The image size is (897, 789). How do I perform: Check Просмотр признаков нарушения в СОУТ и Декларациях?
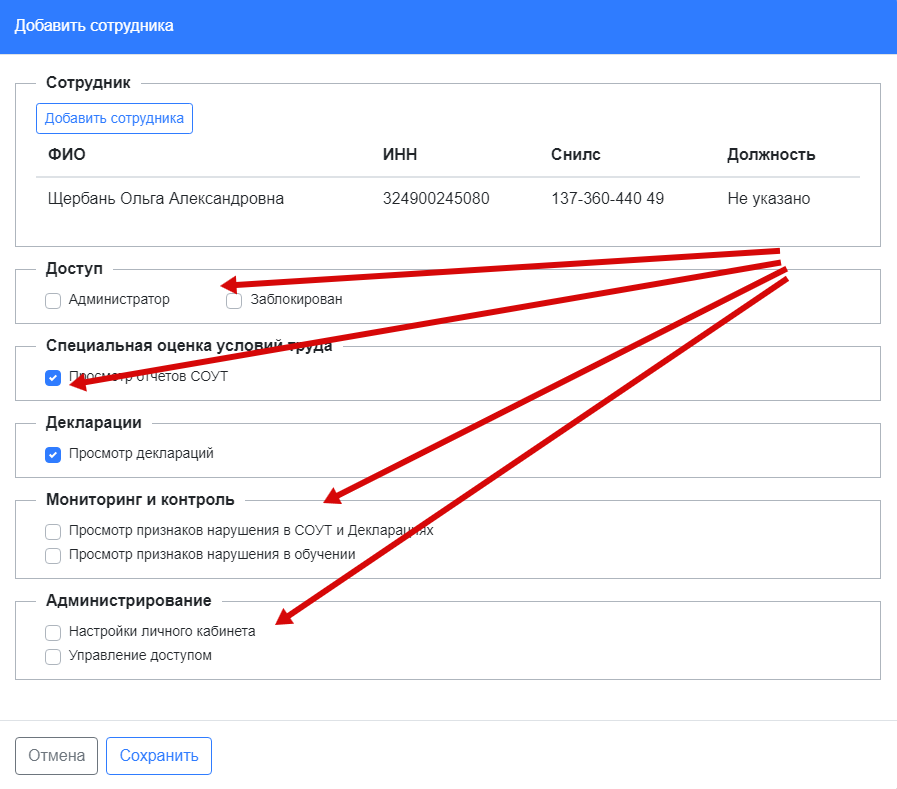tap(54, 531)
